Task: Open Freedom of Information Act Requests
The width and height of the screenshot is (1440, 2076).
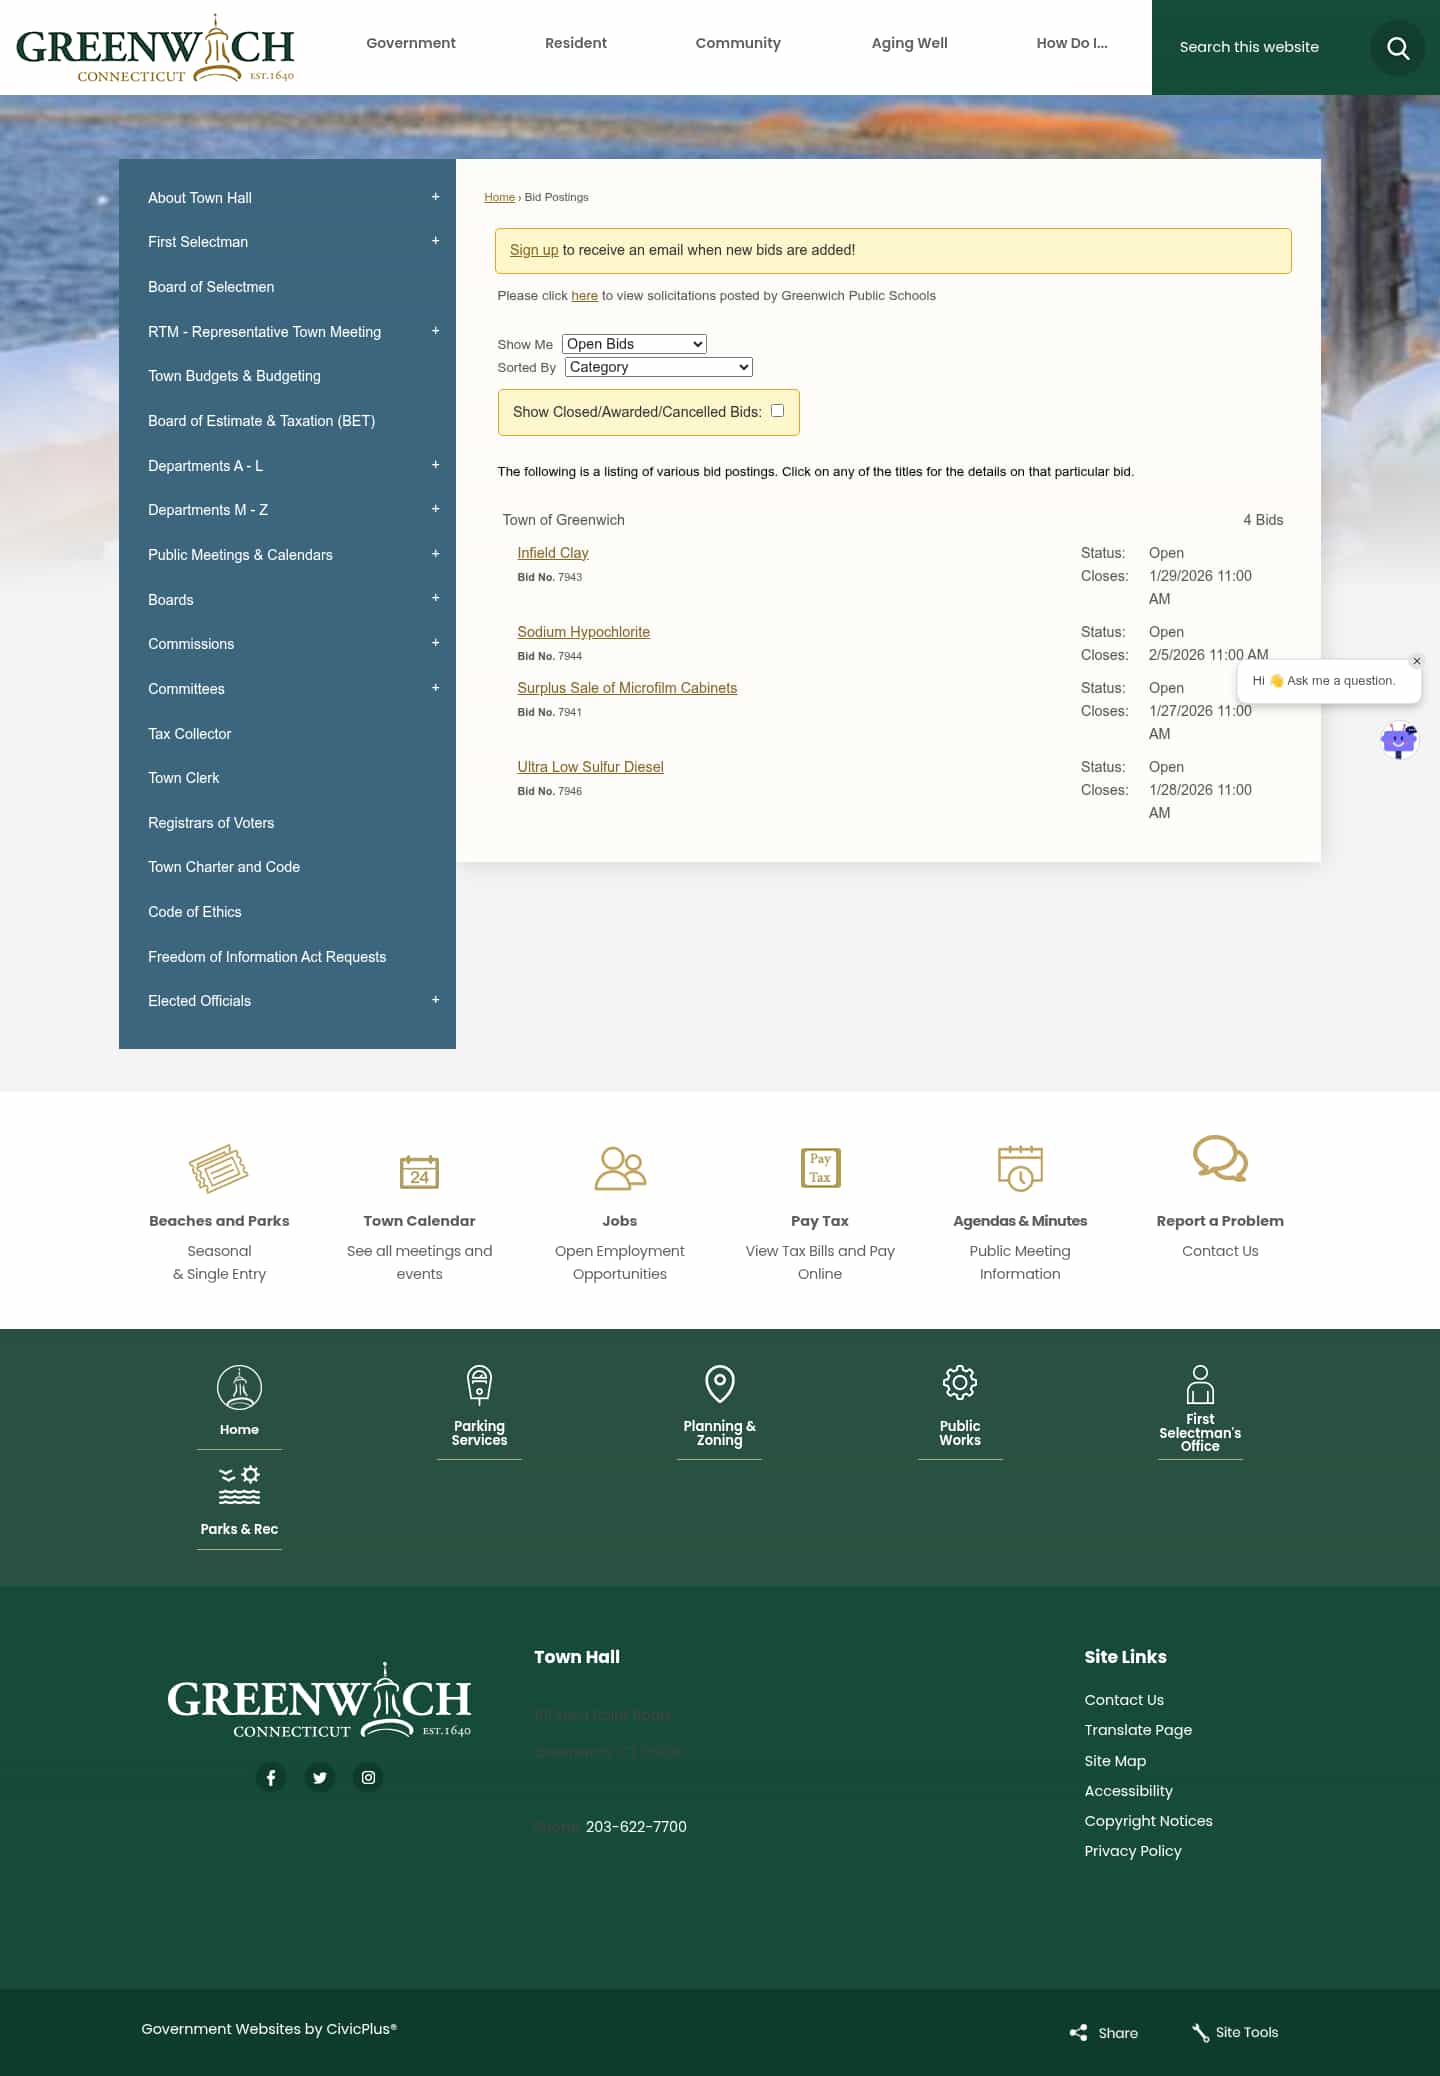Action: point(267,957)
